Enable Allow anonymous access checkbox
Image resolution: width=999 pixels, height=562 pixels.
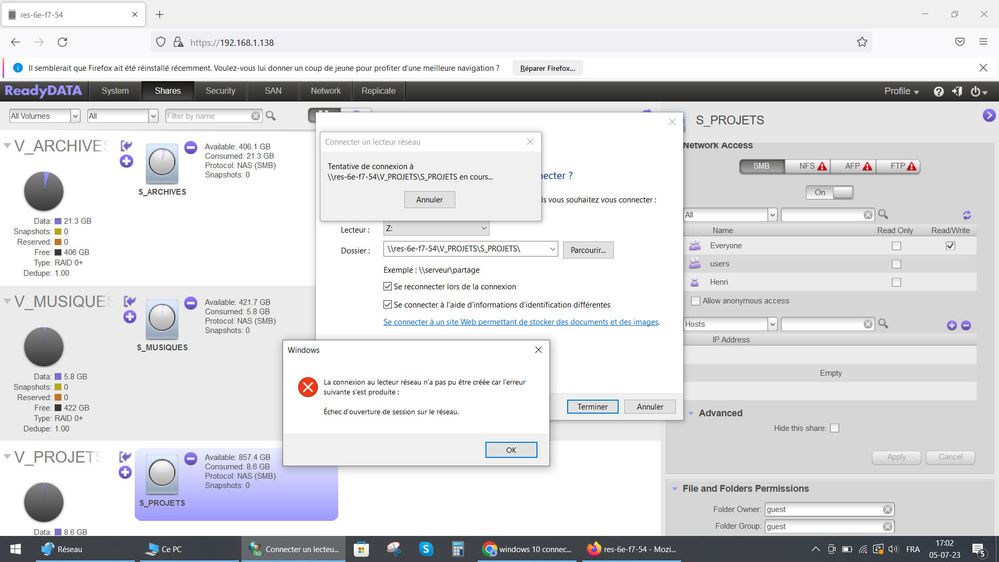(x=696, y=301)
